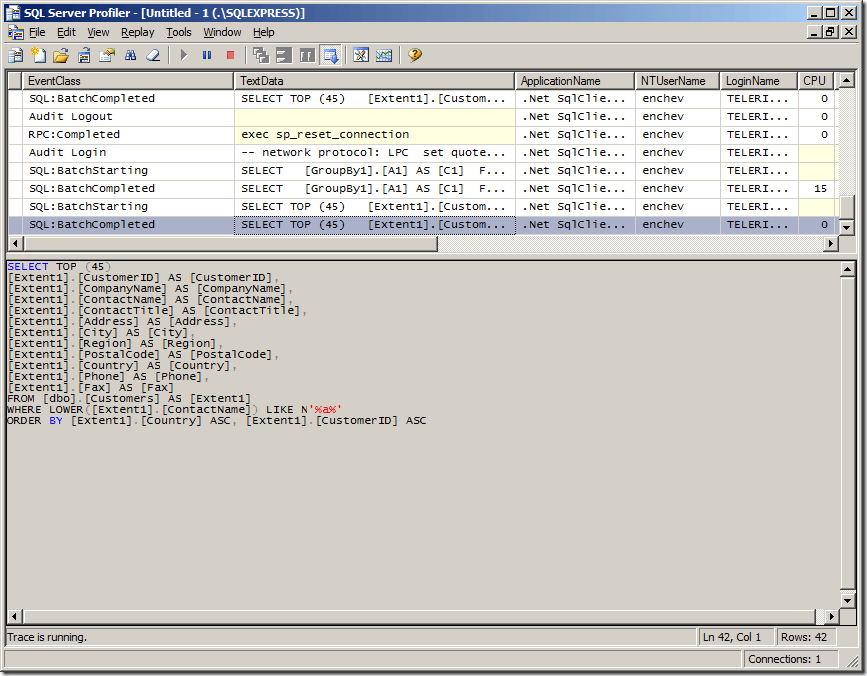Click detail pane vertical scroll up arrow
Image resolution: width=867 pixels, height=676 pixels.
point(847,270)
